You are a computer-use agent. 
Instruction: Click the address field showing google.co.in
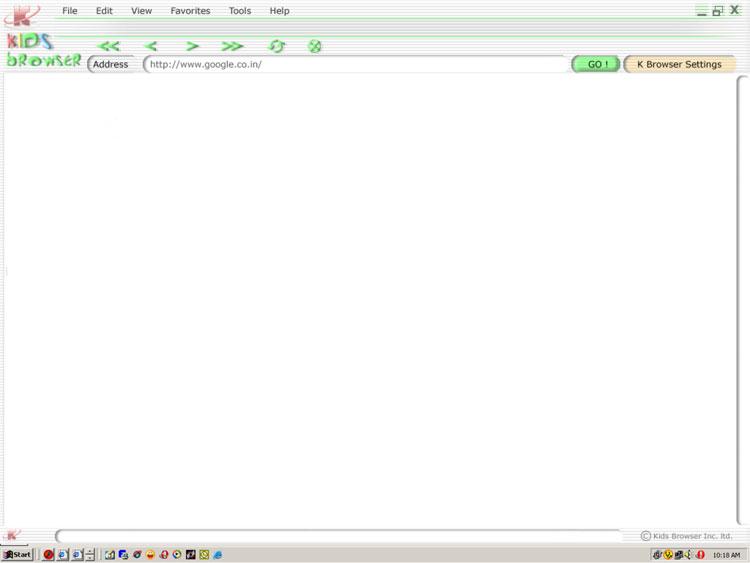point(355,64)
